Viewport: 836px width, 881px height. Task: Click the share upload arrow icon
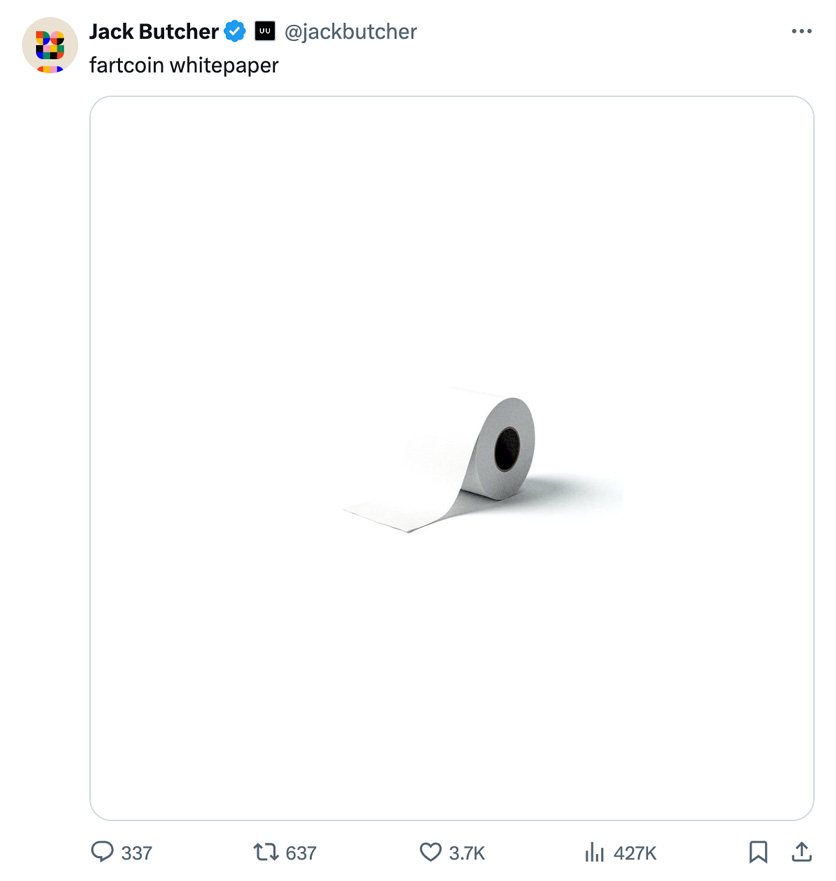(x=801, y=852)
